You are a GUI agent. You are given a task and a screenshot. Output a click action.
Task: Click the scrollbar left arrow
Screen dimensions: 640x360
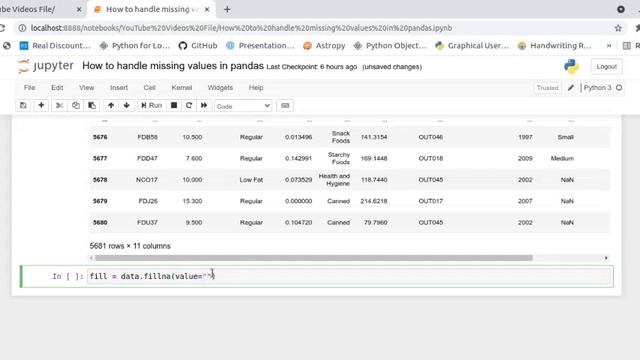[x=91, y=258]
